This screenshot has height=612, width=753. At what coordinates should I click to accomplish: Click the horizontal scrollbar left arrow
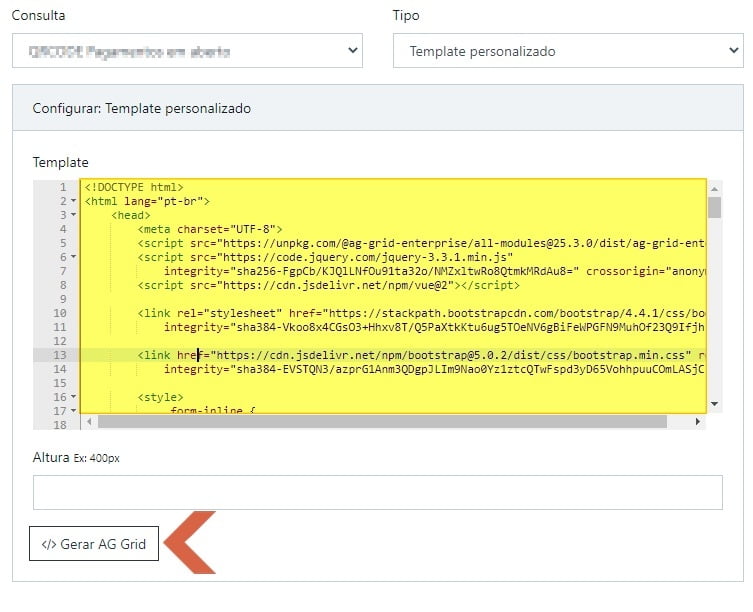coord(88,422)
